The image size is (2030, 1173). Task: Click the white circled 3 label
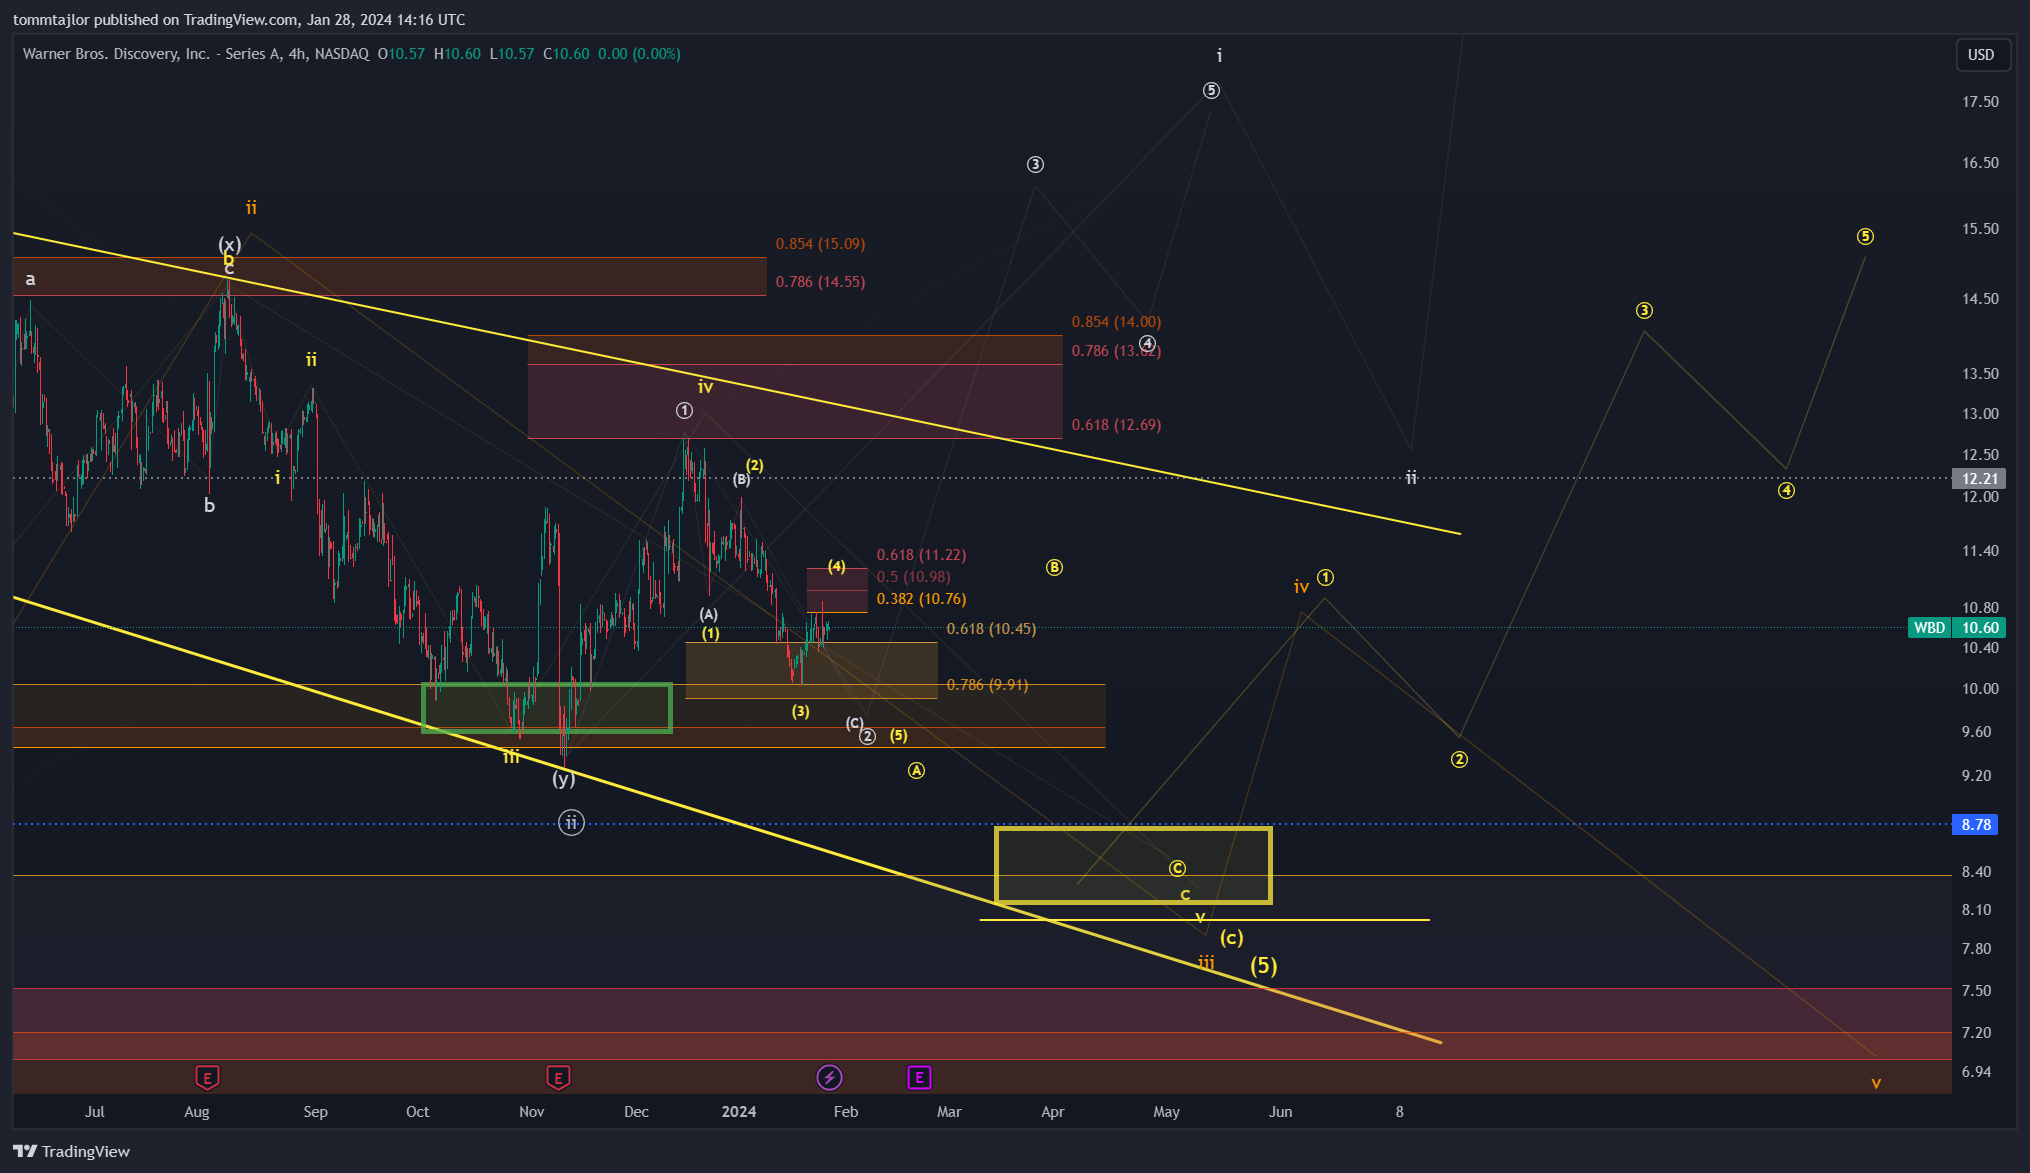(x=1035, y=165)
